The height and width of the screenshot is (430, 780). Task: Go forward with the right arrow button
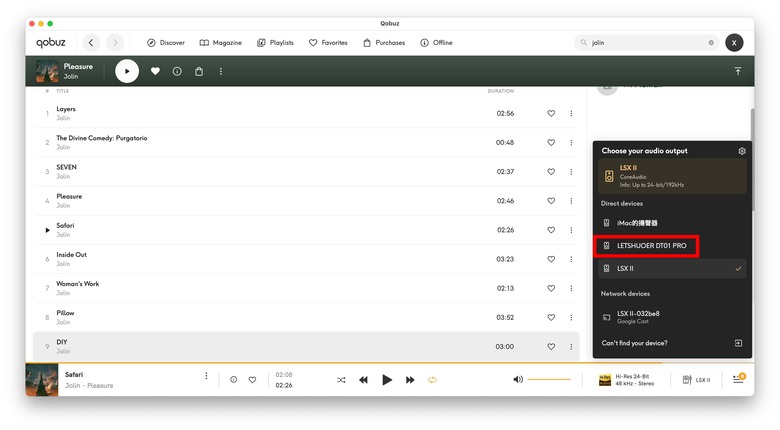pyautogui.click(x=115, y=43)
